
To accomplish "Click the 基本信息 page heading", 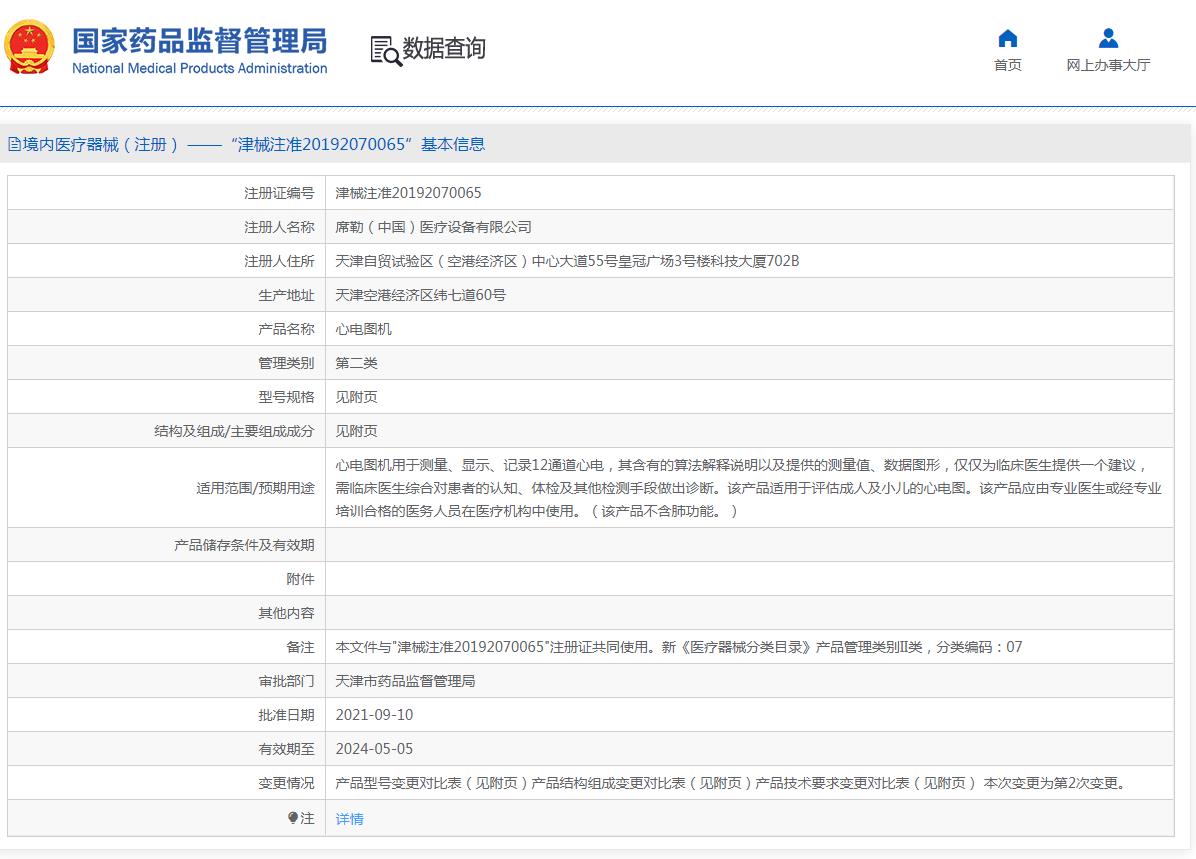I will (453, 144).
